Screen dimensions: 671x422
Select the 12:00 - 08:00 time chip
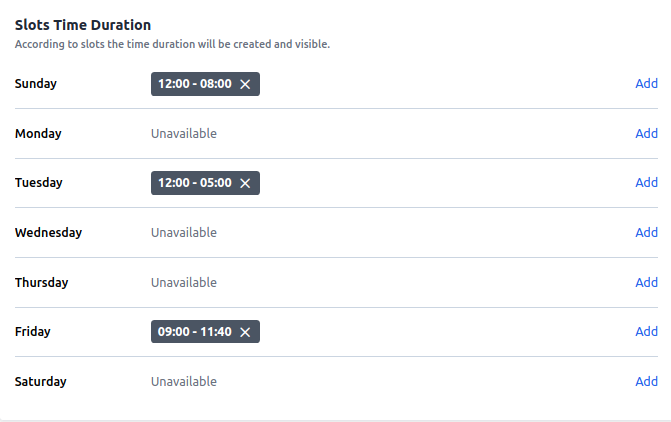coord(195,85)
